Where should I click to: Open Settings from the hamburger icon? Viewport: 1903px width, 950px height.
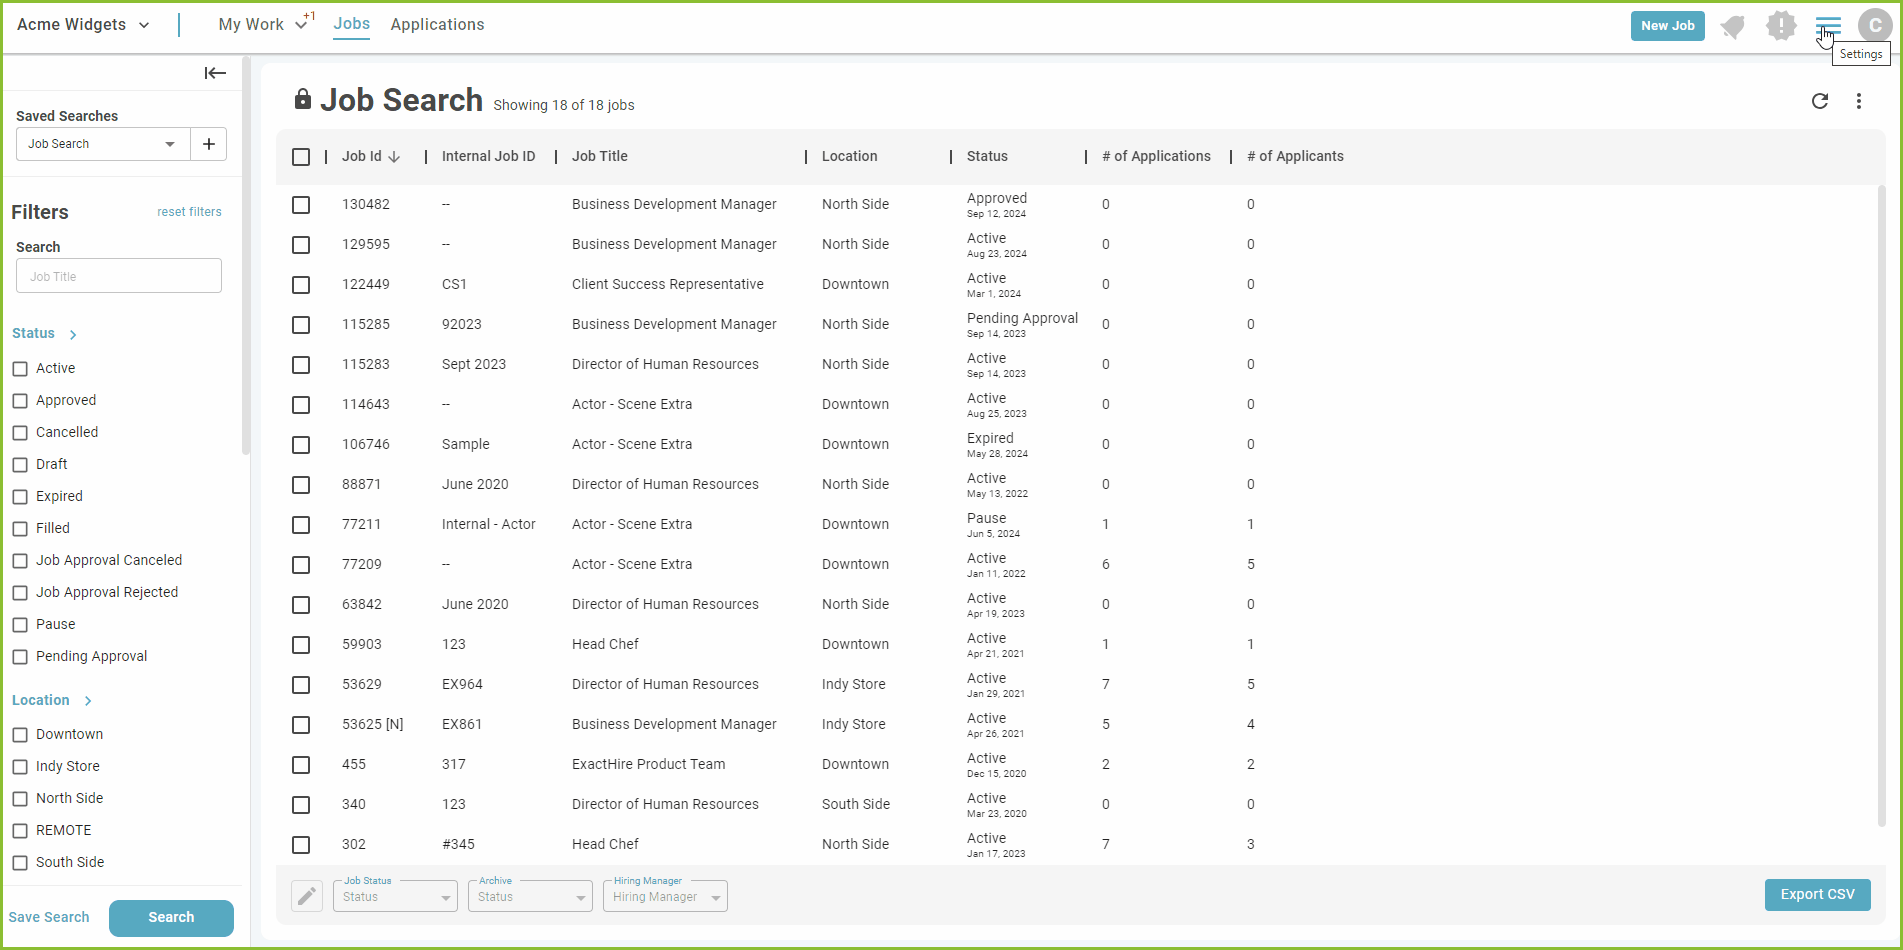tap(1827, 25)
